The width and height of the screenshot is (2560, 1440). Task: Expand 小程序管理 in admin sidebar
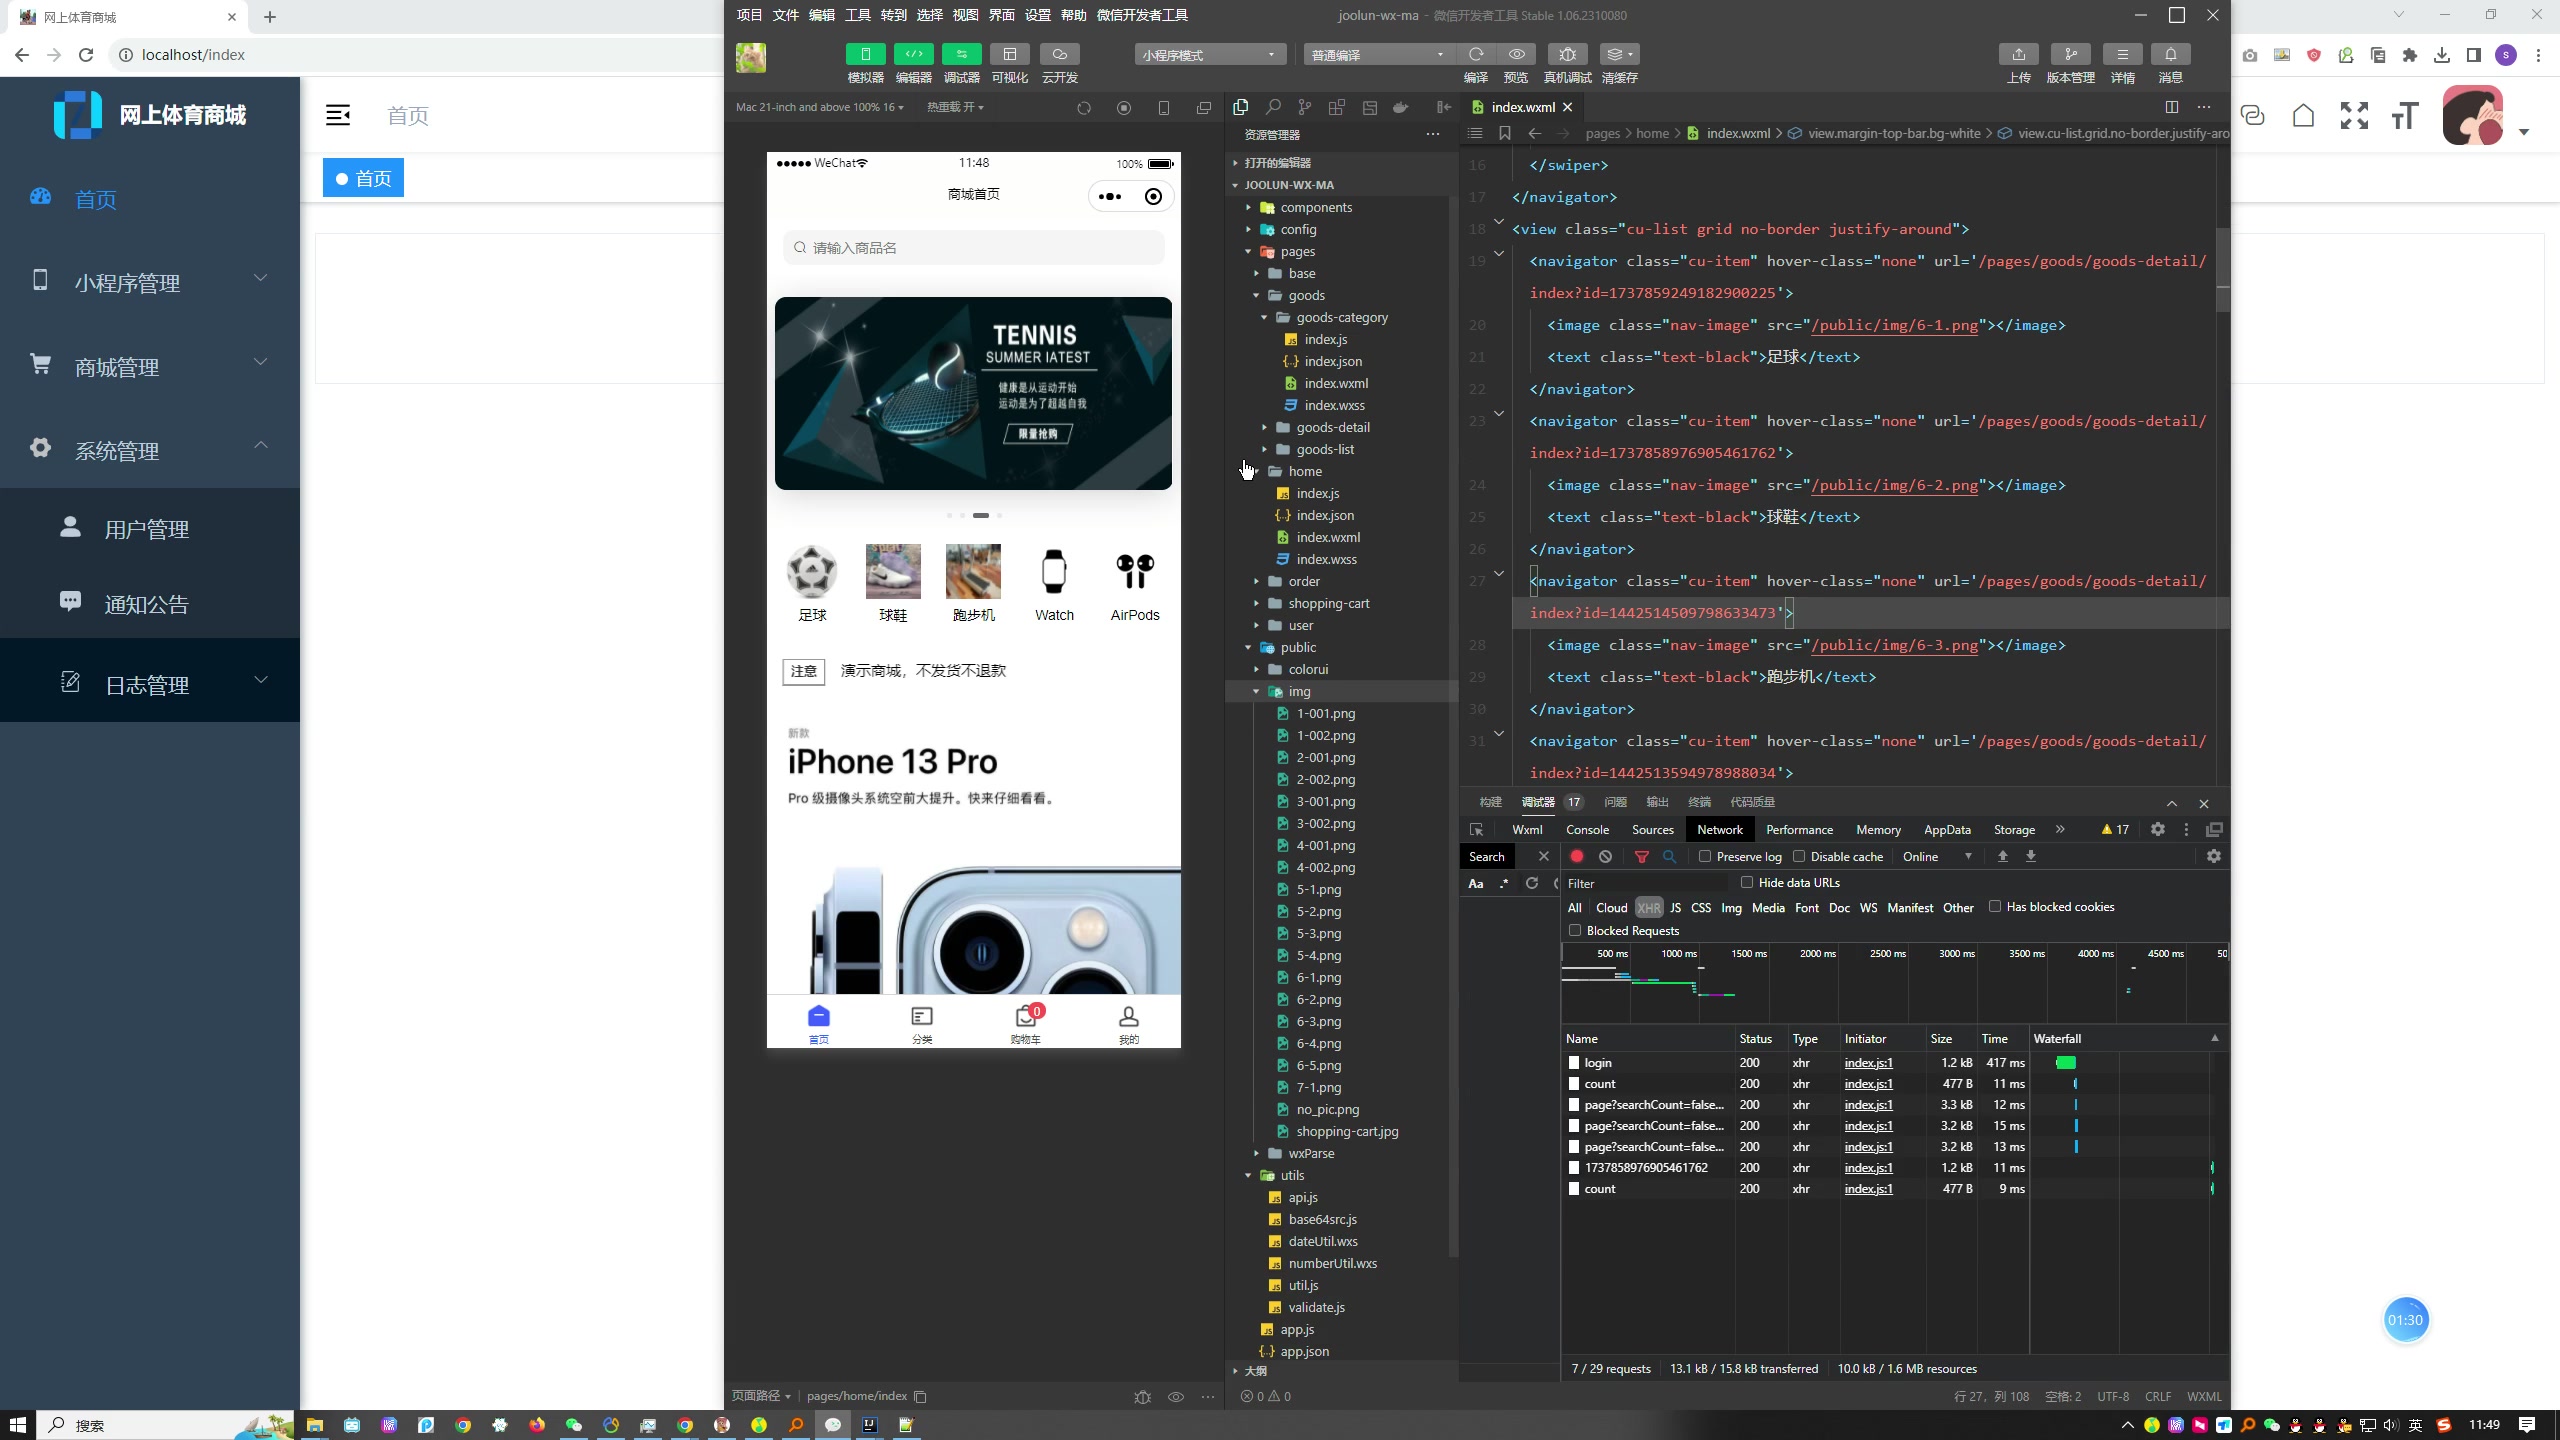tap(150, 282)
